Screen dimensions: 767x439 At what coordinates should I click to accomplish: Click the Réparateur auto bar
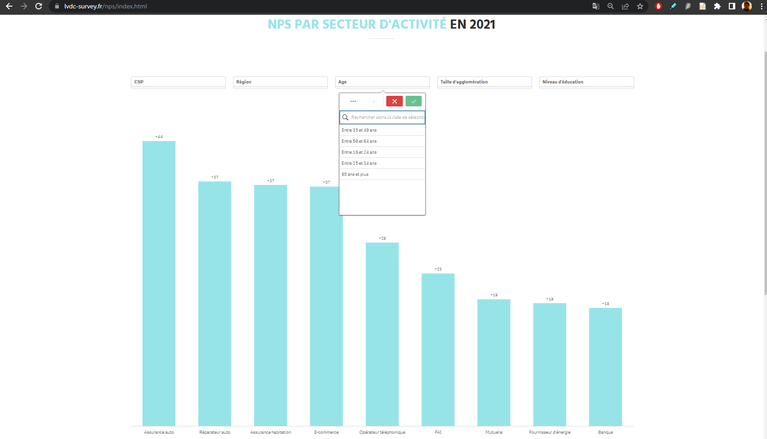215,303
